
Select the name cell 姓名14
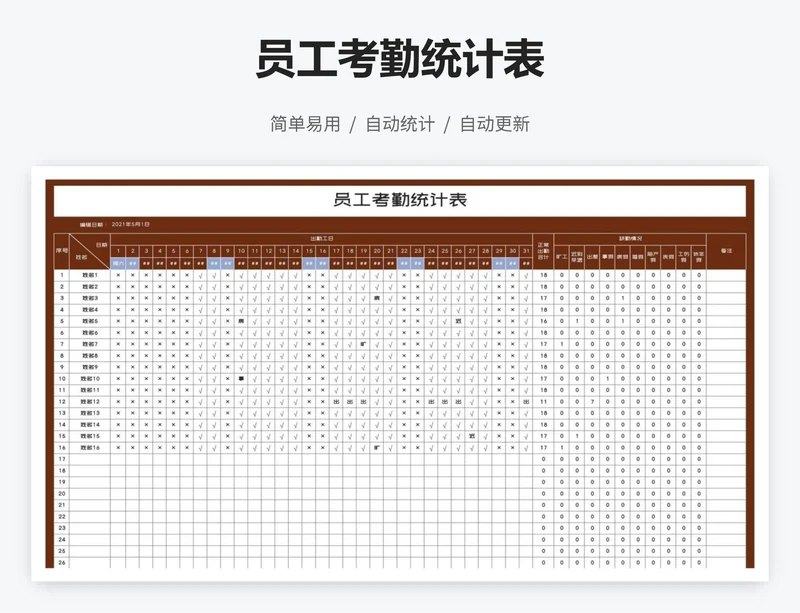[x=90, y=425]
